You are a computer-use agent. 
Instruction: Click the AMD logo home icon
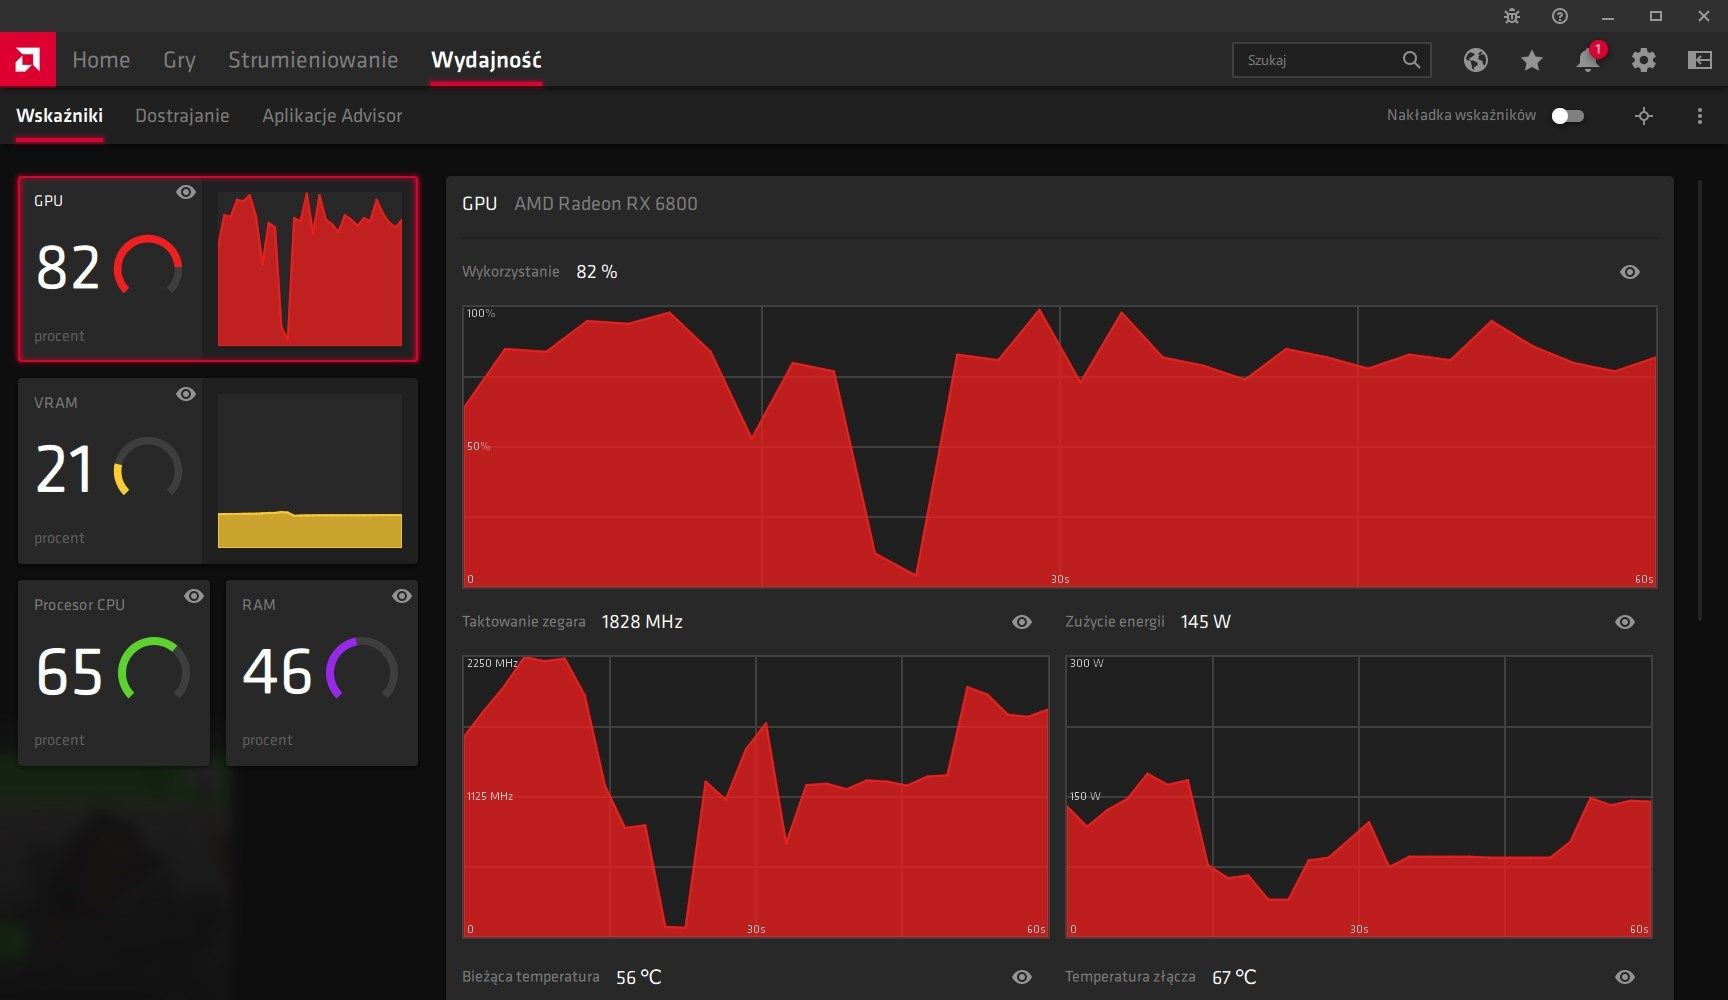point(28,60)
